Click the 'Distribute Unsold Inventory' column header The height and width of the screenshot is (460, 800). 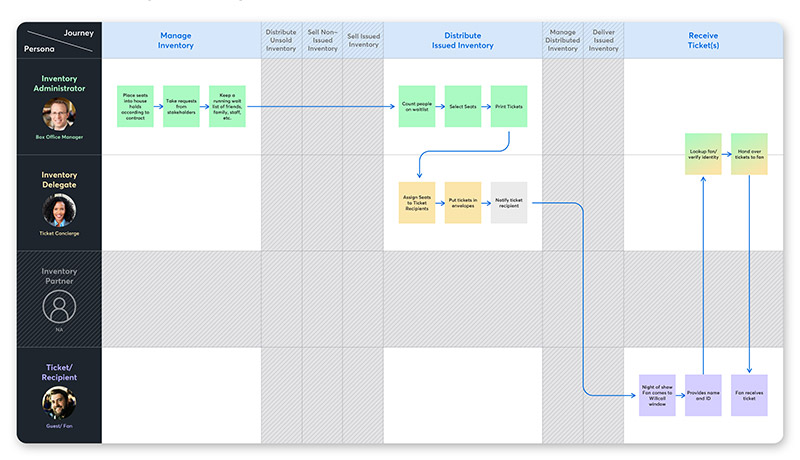point(281,40)
